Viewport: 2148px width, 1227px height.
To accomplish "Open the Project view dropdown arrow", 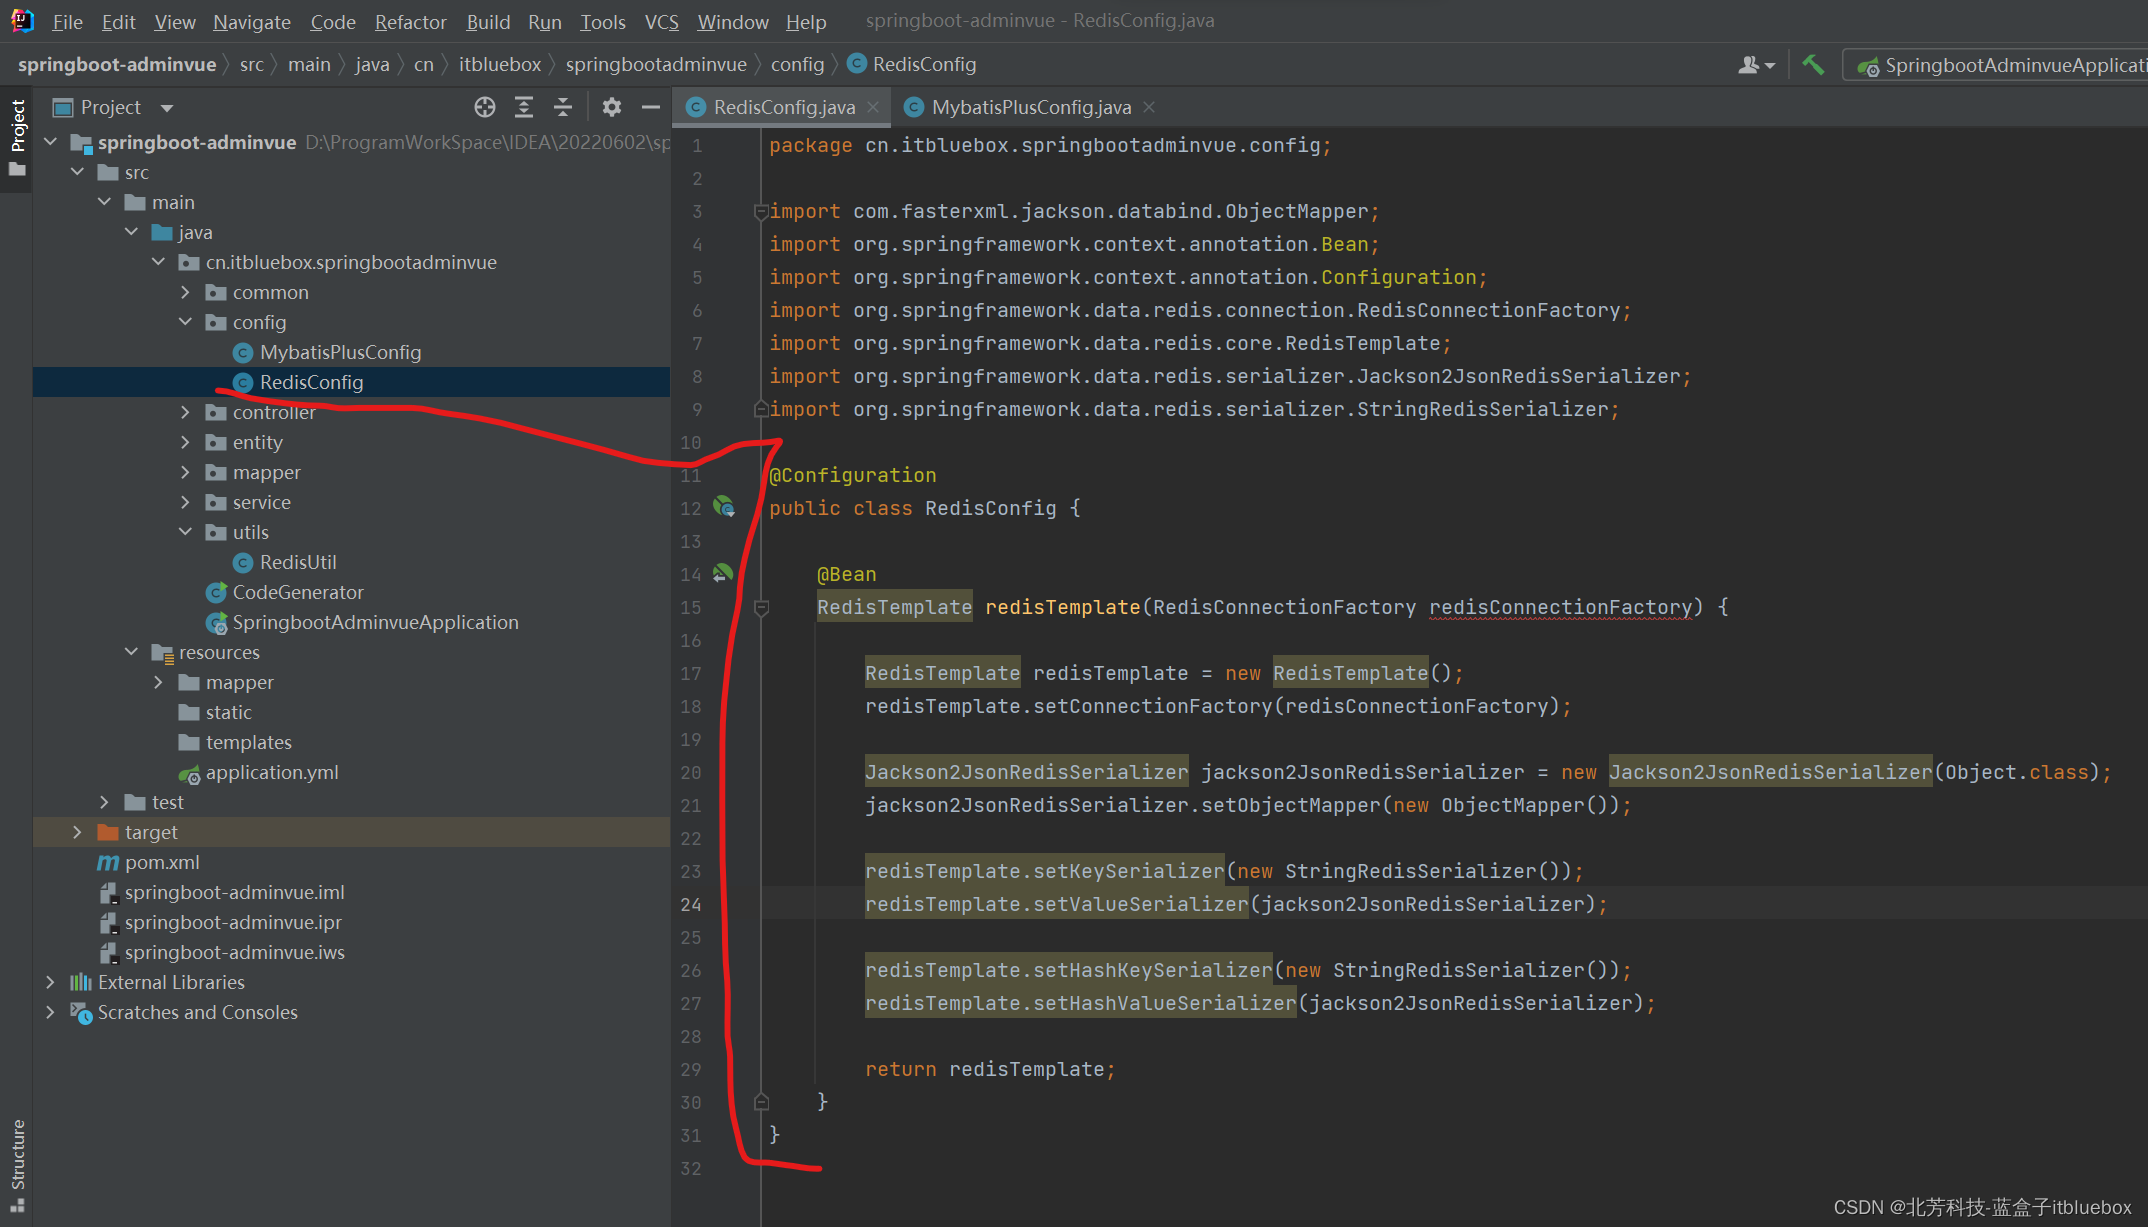I will pyautogui.click(x=167, y=108).
